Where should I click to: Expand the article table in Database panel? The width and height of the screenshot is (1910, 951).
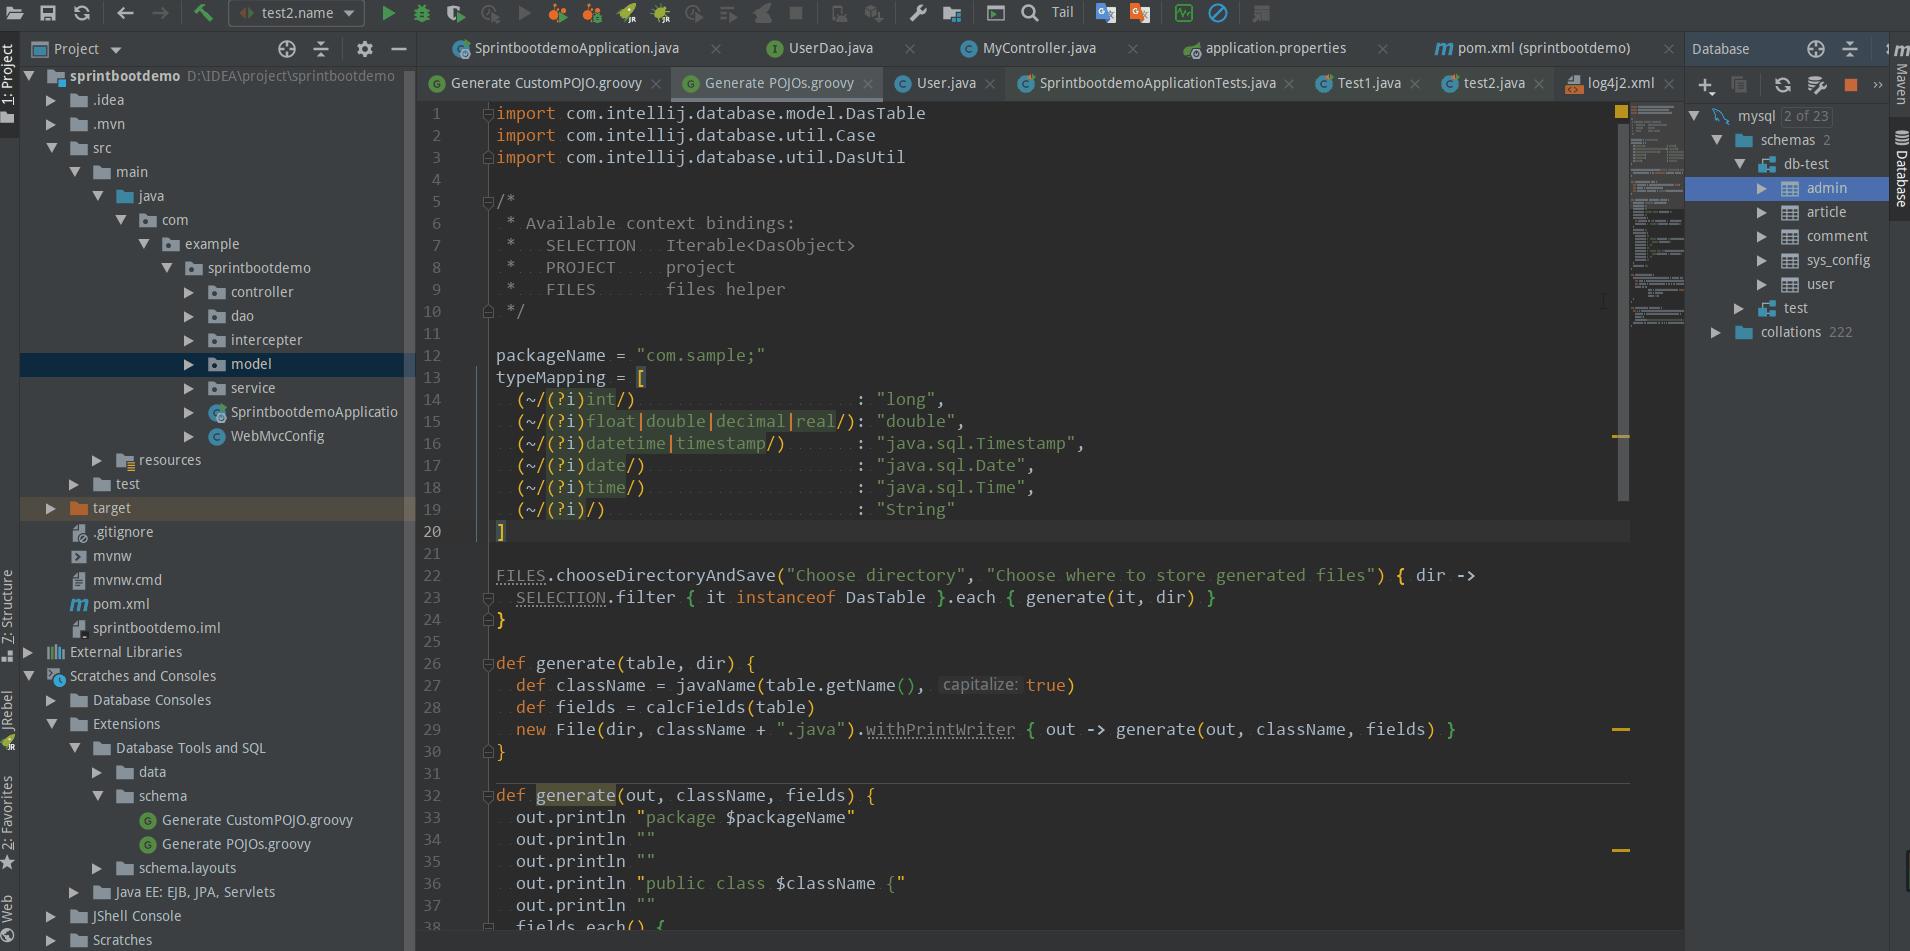pyautogui.click(x=1762, y=212)
